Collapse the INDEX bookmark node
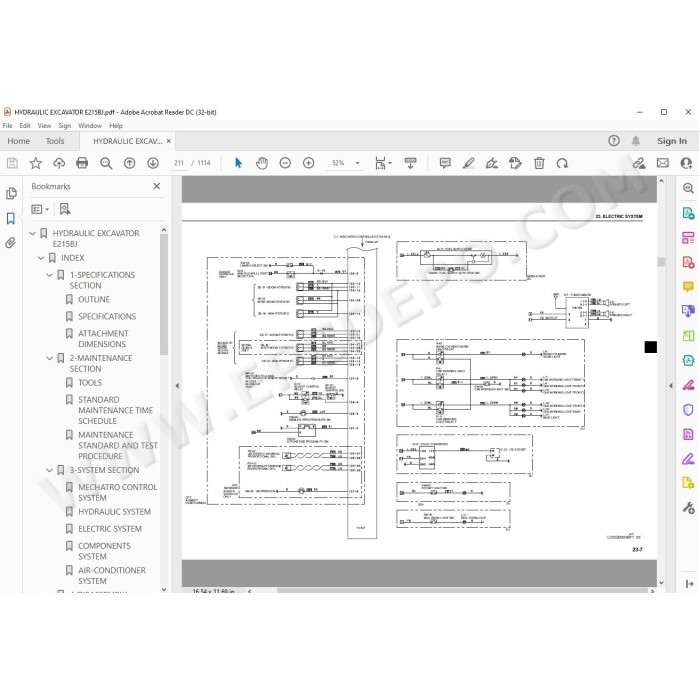 [41, 258]
